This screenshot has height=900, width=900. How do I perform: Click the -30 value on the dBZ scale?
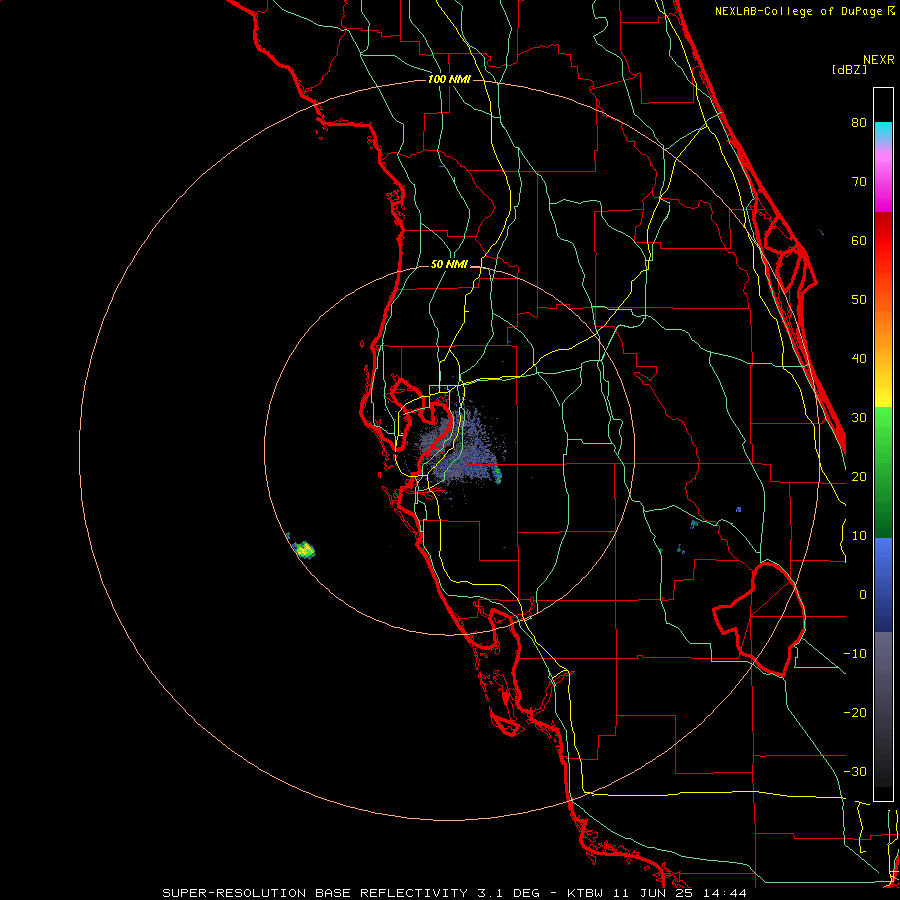pyautogui.click(x=855, y=771)
